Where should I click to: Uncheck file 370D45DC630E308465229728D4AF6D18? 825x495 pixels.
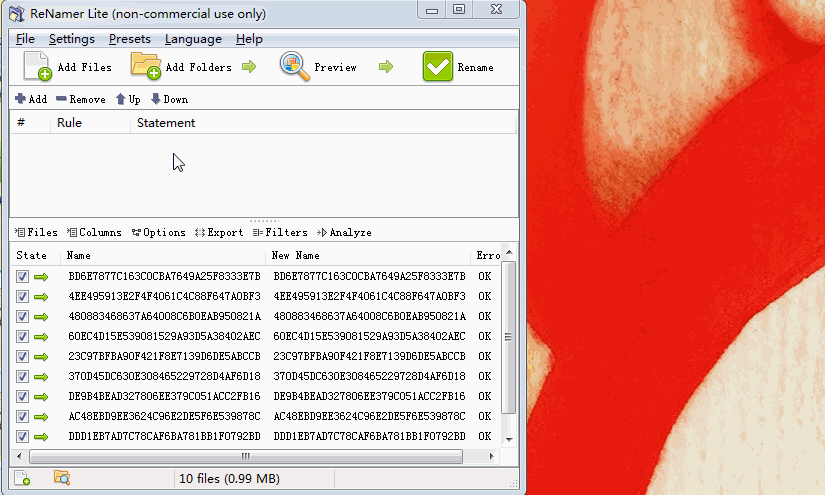click(x=22, y=376)
